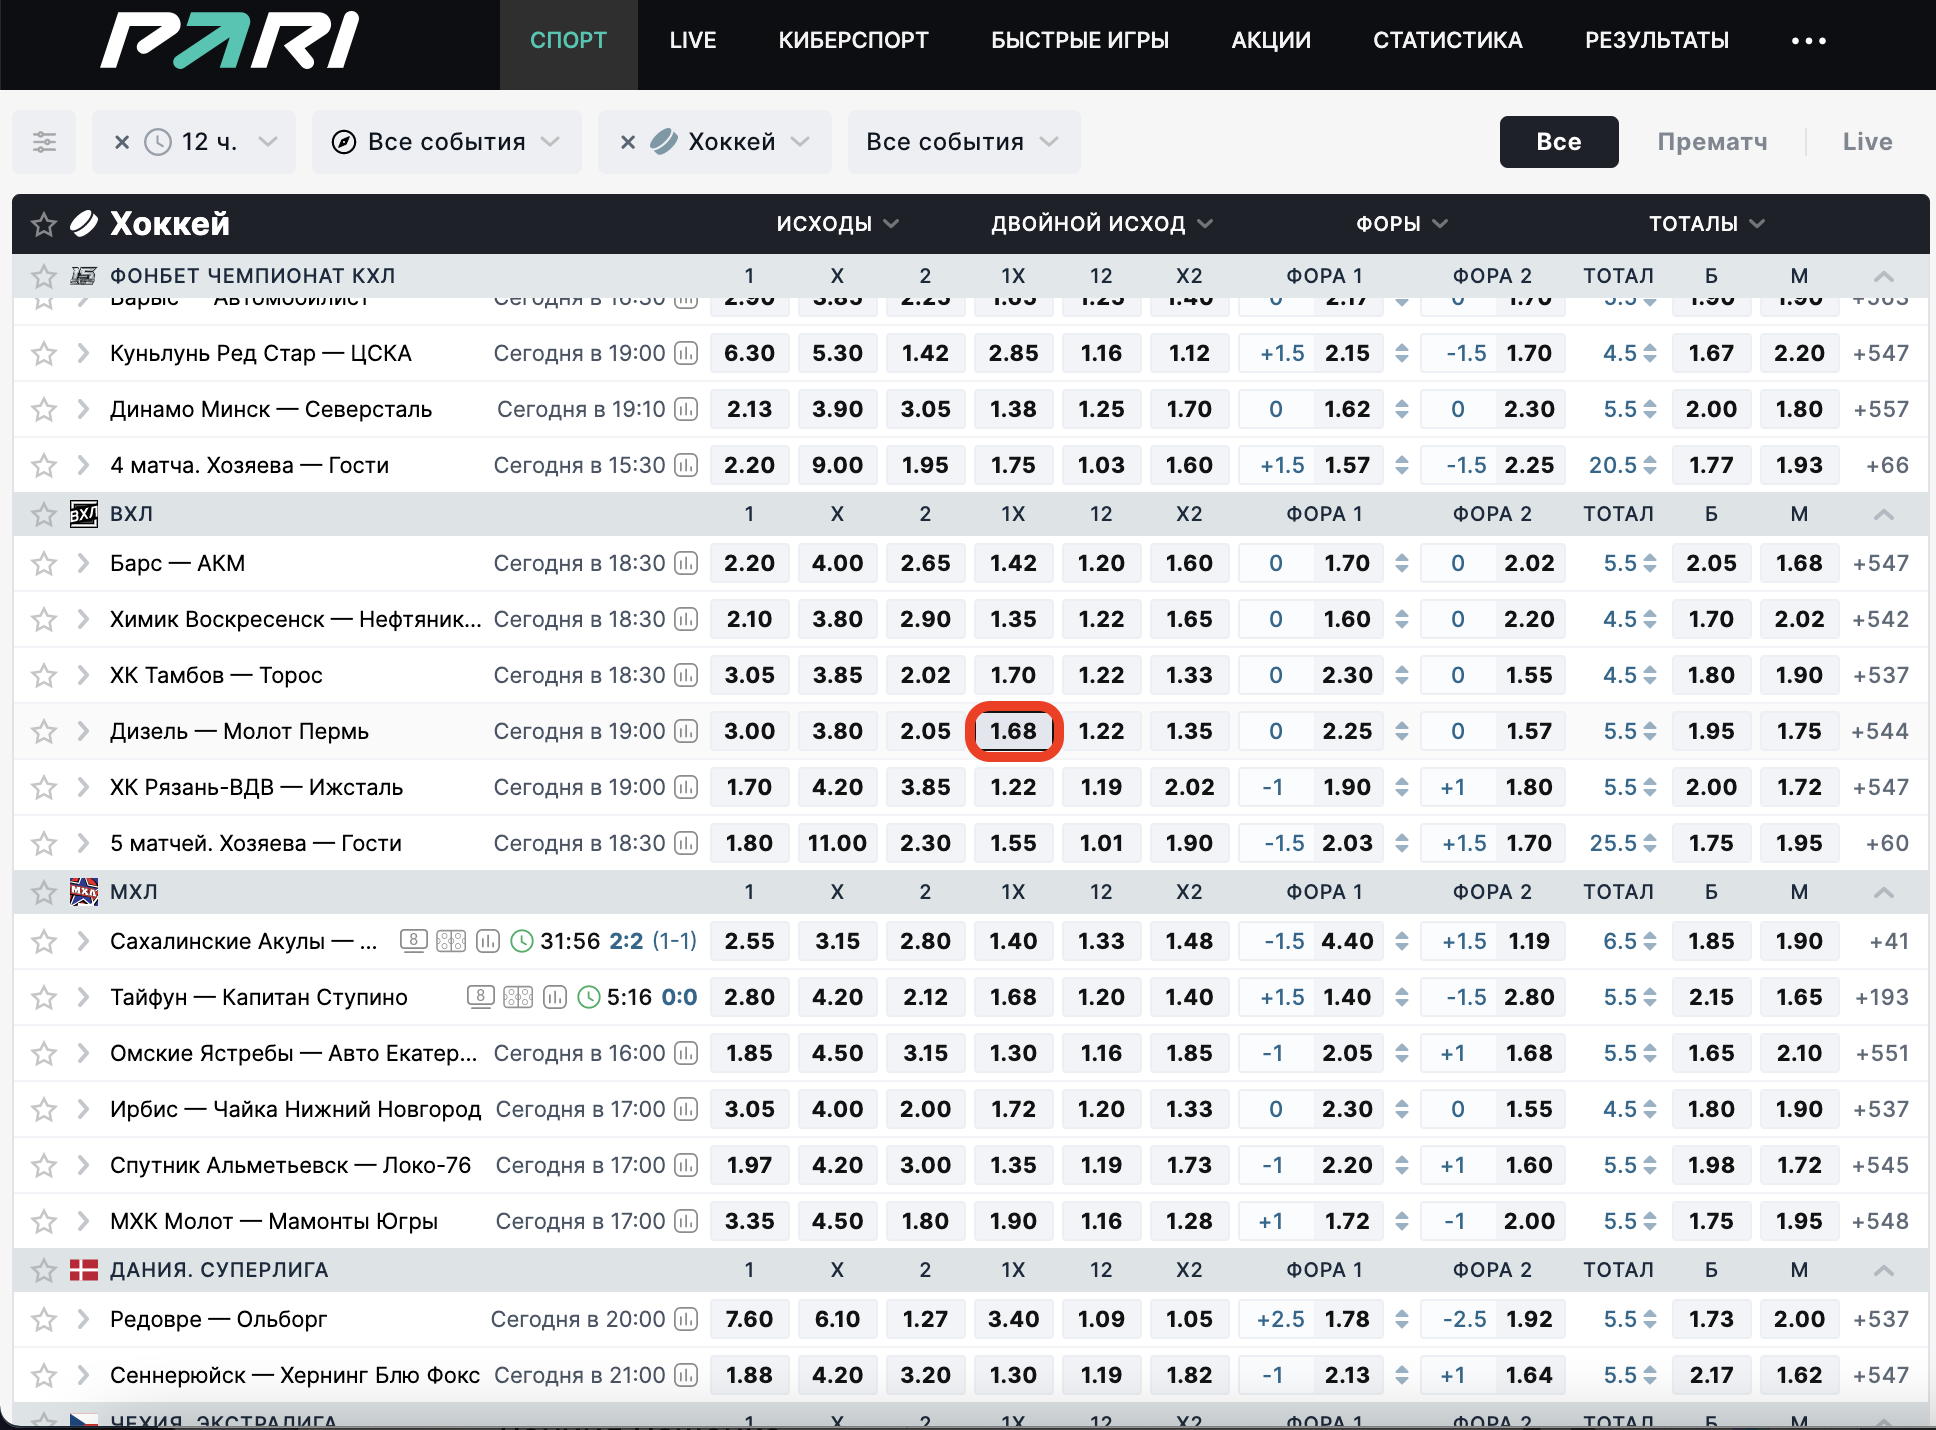Screen dimensions: 1936x1430
Task: Open the РЕЗУЛЬТАТЫ tab
Action: 1656,41
